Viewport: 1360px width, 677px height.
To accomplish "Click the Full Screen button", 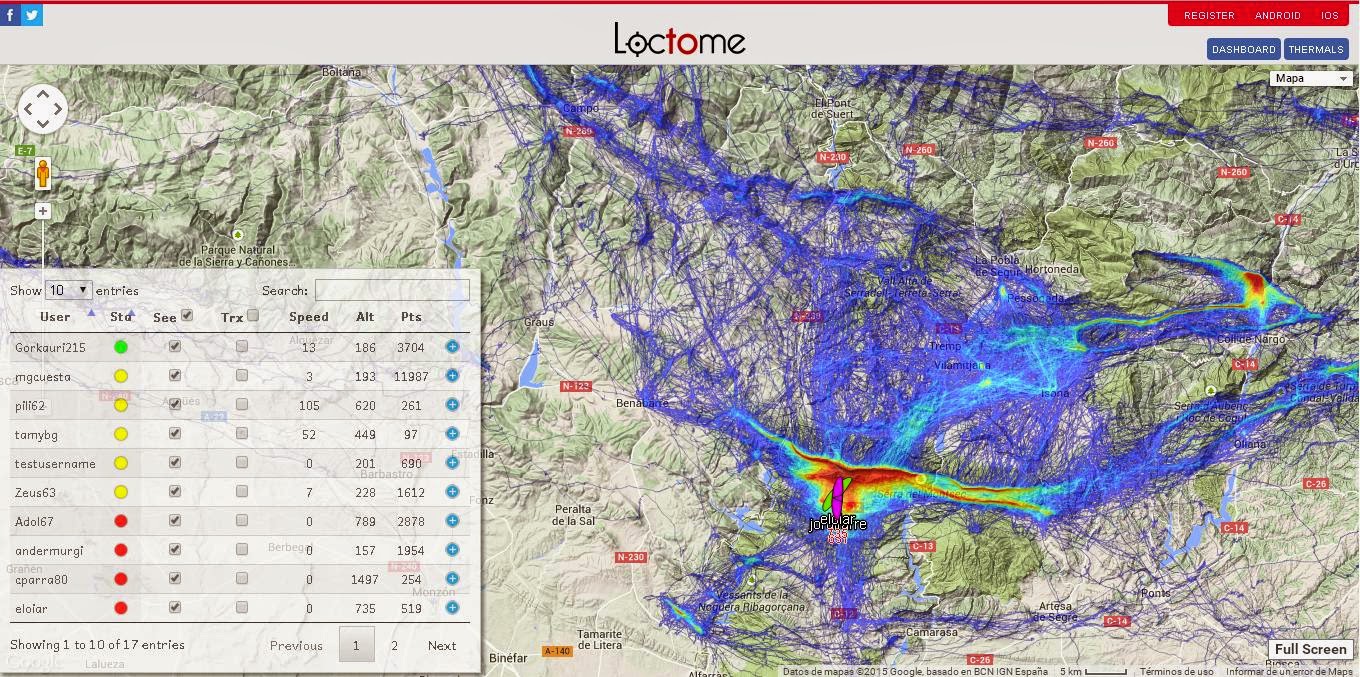I will tap(1310, 649).
